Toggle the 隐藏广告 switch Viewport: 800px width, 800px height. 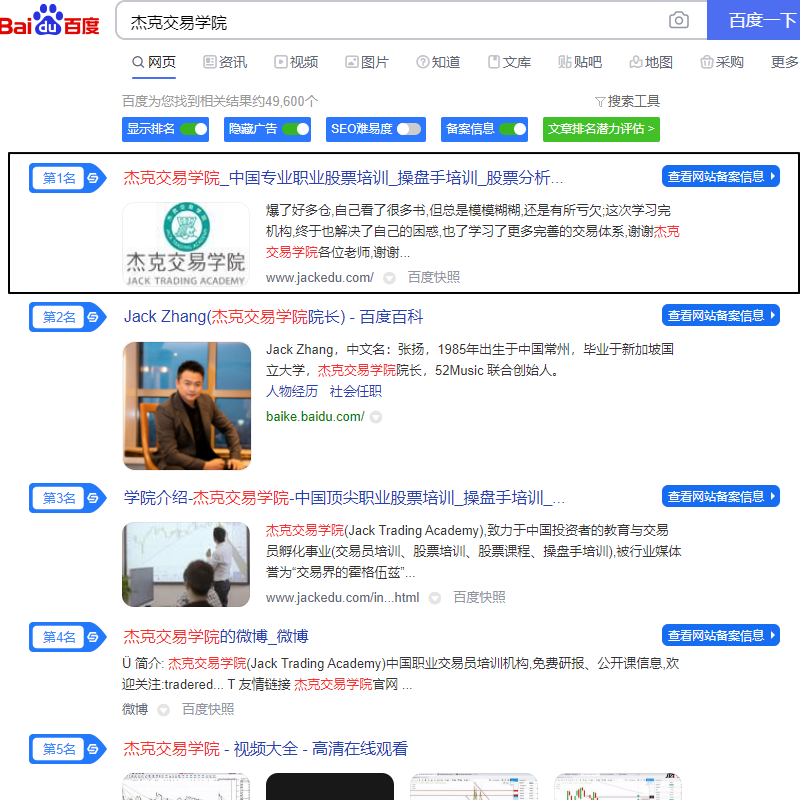point(296,129)
